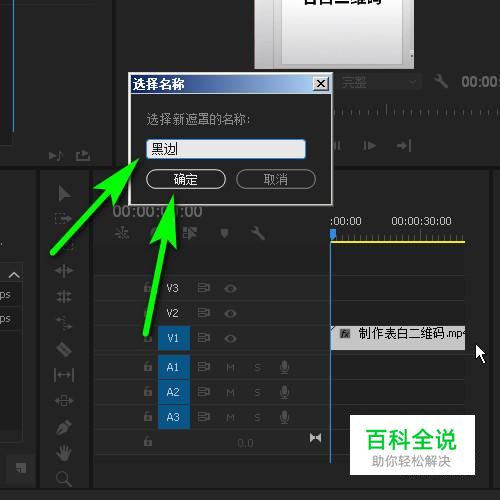Click the new item icon in project panel
Viewport: 500px width, 500px height.
pyautogui.click(x=21, y=467)
